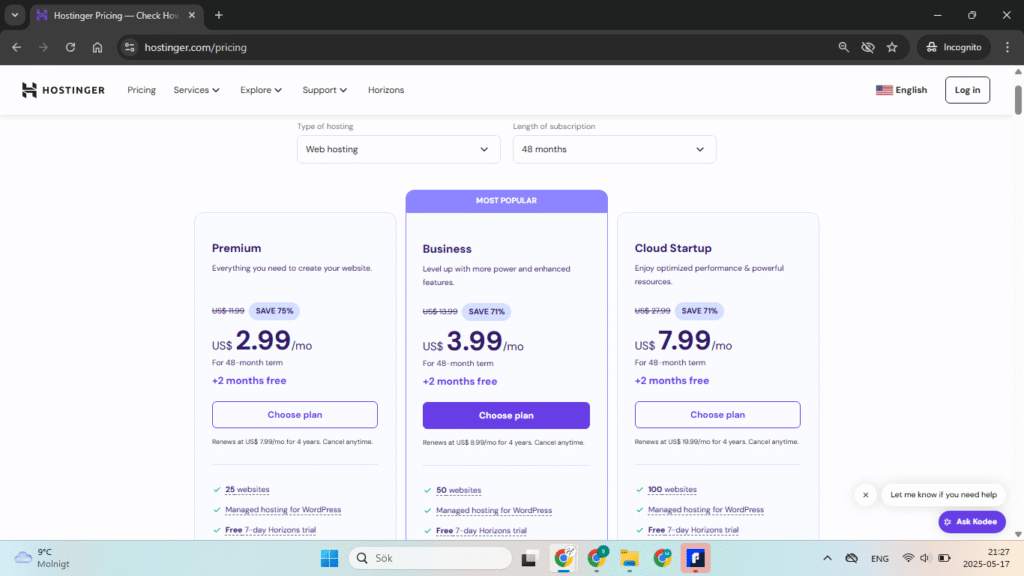Open File Explorer from the taskbar
This screenshot has height=576, width=1024.
630,558
